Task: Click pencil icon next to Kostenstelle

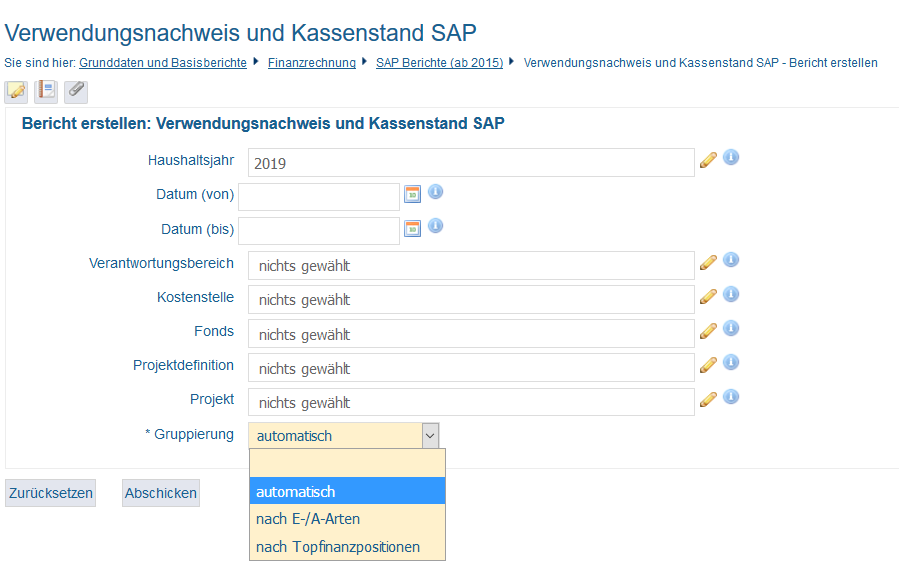Action: pyautogui.click(x=709, y=296)
